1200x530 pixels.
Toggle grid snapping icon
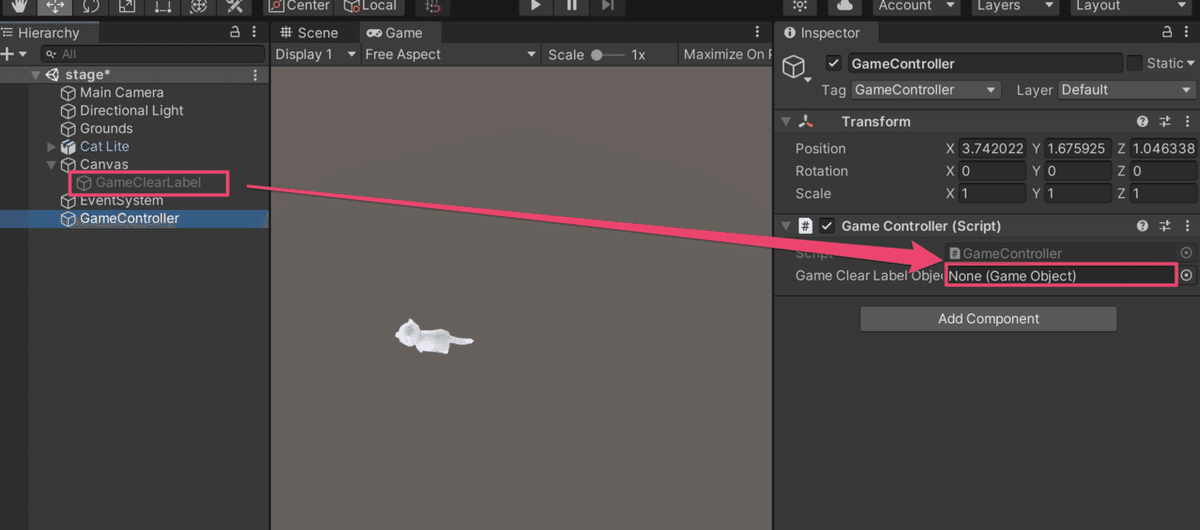click(432, 6)
